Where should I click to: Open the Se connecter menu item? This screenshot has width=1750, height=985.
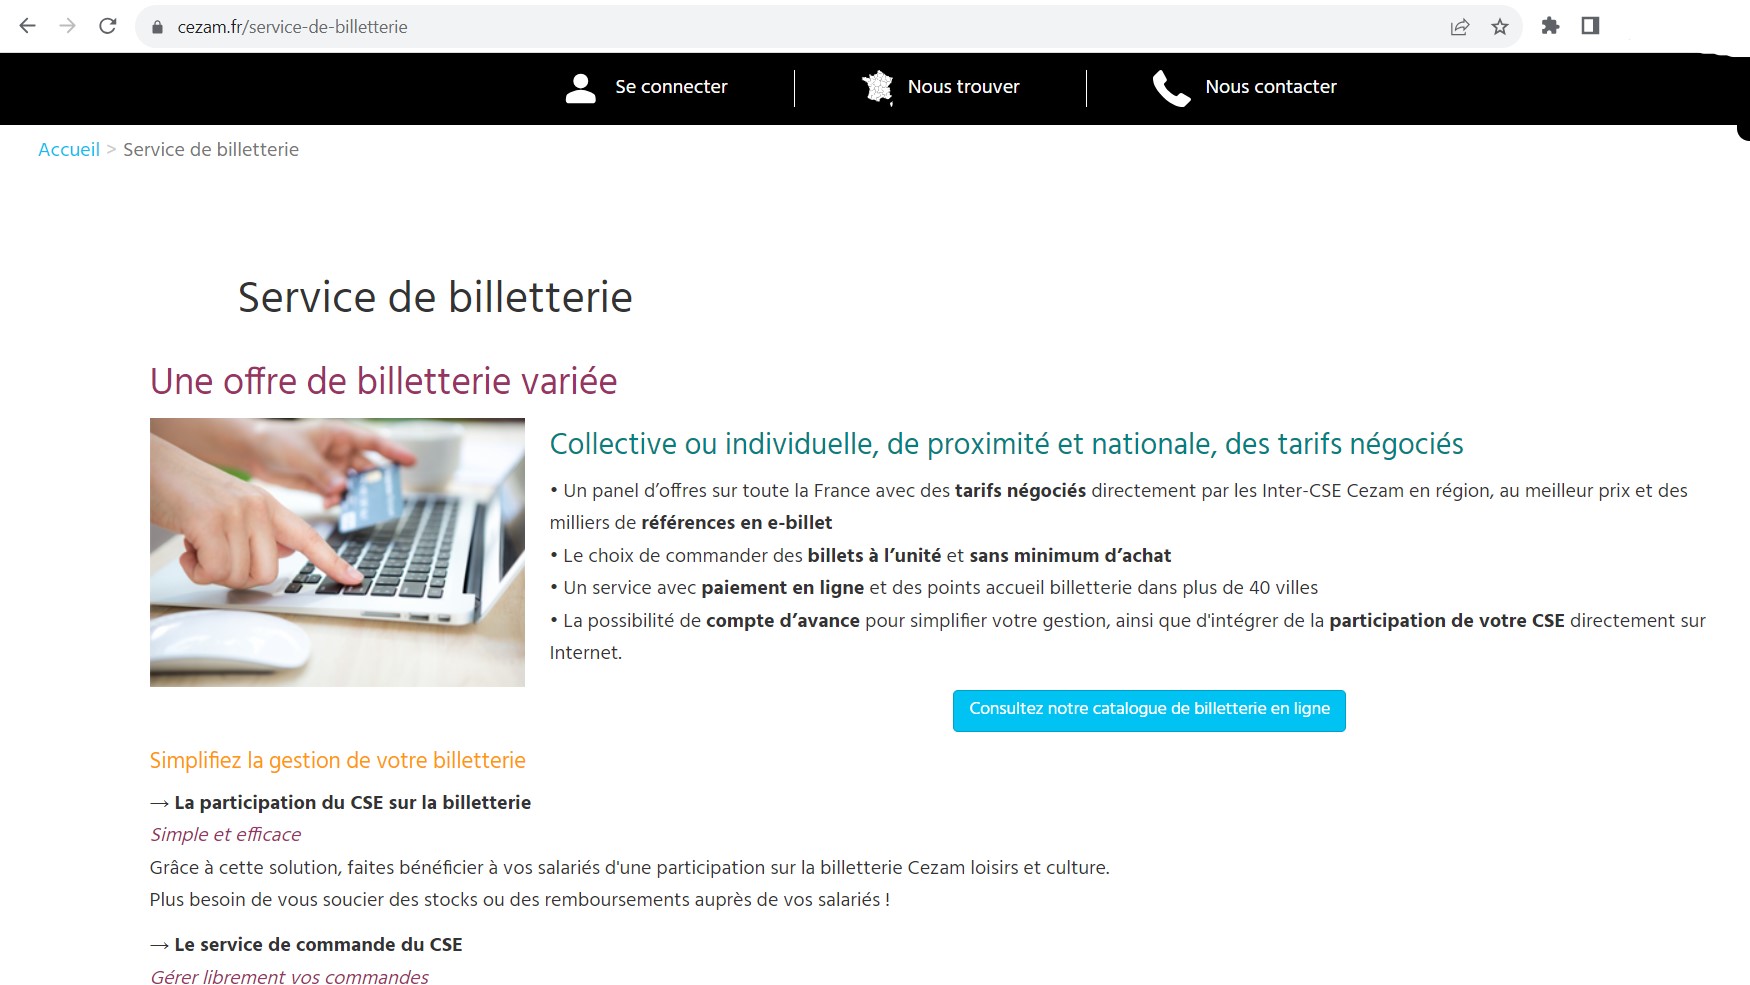[671, 87]
